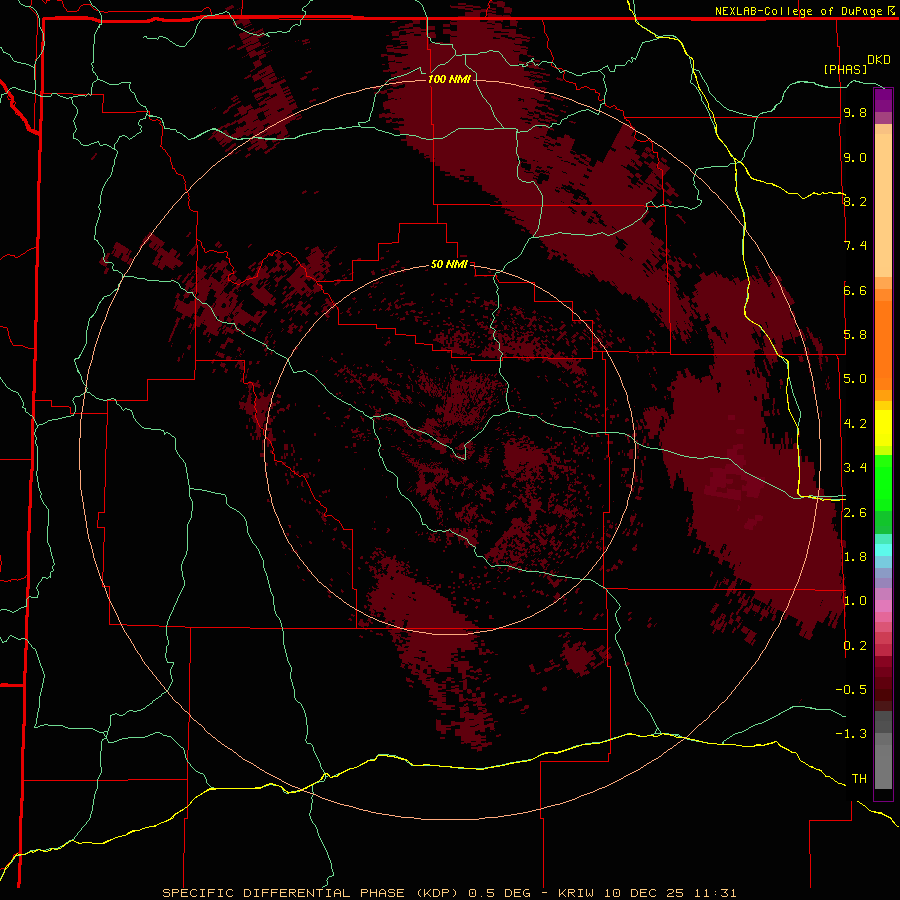The width and height of the screenshot is (900, 900).
Task: Click the legend value 1.8
Action: click(x=855, y=557)
